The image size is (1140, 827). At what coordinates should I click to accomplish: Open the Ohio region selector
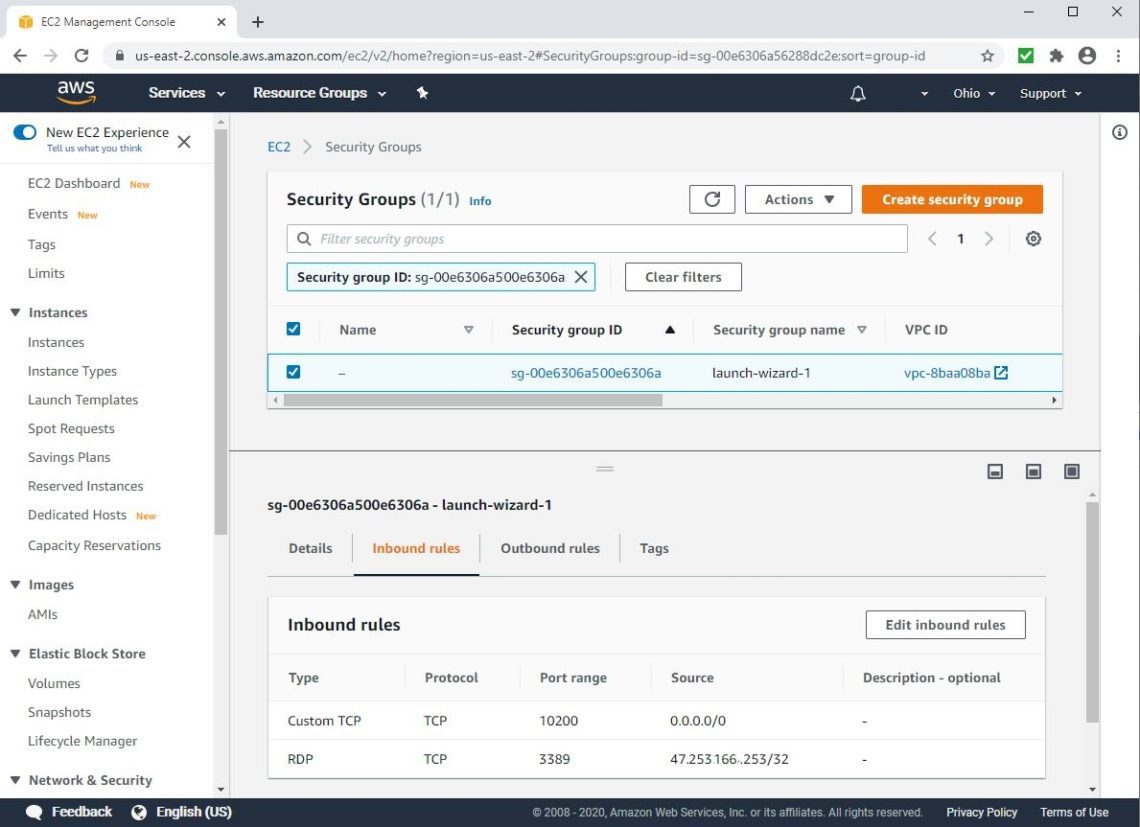click(x=973, y=93)
